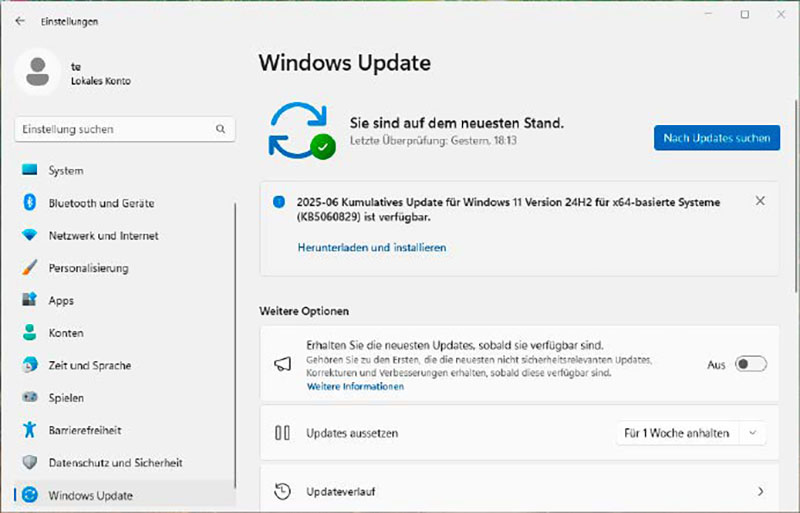Click the Weitere Optionen heading
Screen dimensions: 800x513
(304, 311)
